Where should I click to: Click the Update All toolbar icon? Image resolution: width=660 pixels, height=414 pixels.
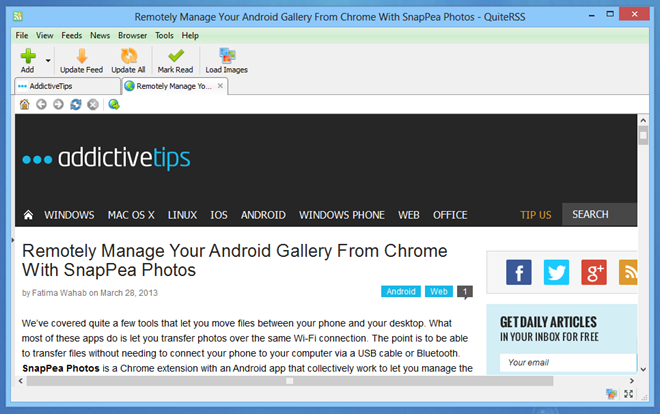pos(129,56)
